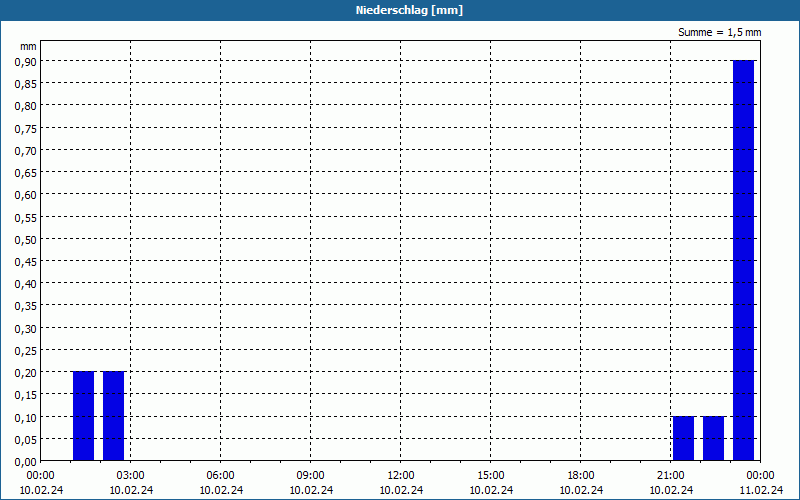The height and width of the screenshot is (500, 800).
Task: Click the 0,25 y-axis value
Action: (26, 351)
